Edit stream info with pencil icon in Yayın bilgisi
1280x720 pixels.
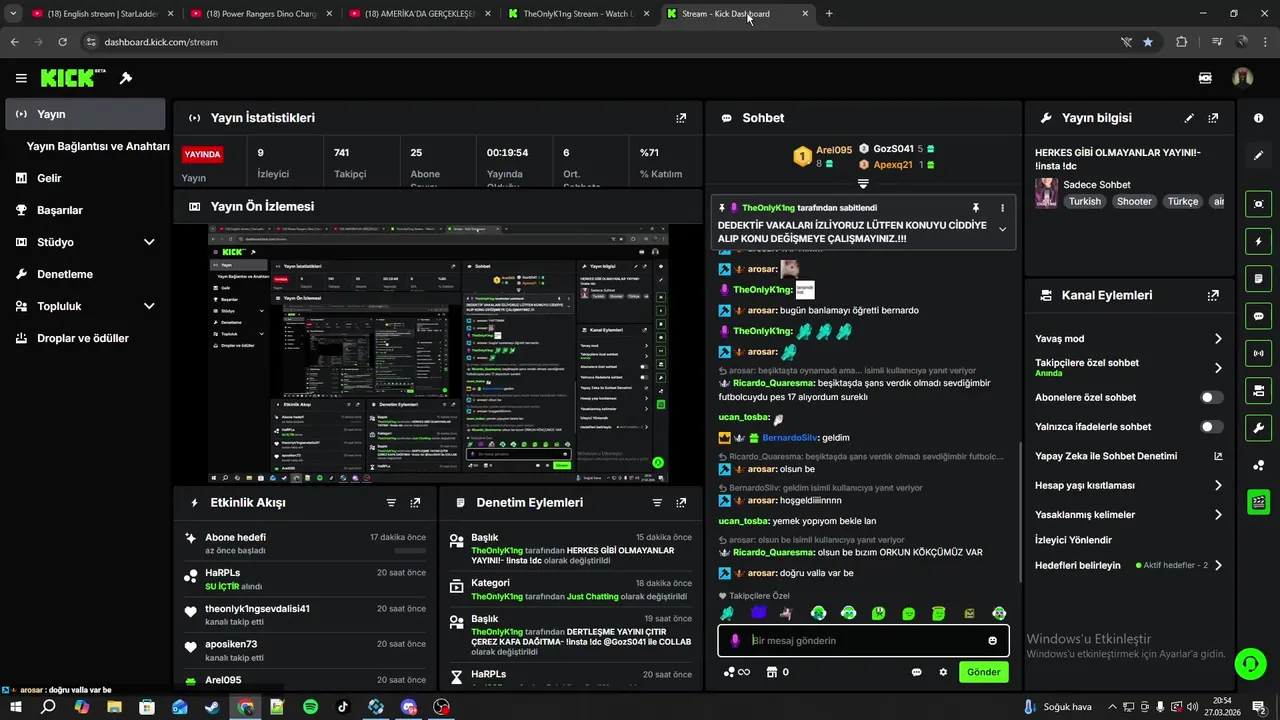1189,118
